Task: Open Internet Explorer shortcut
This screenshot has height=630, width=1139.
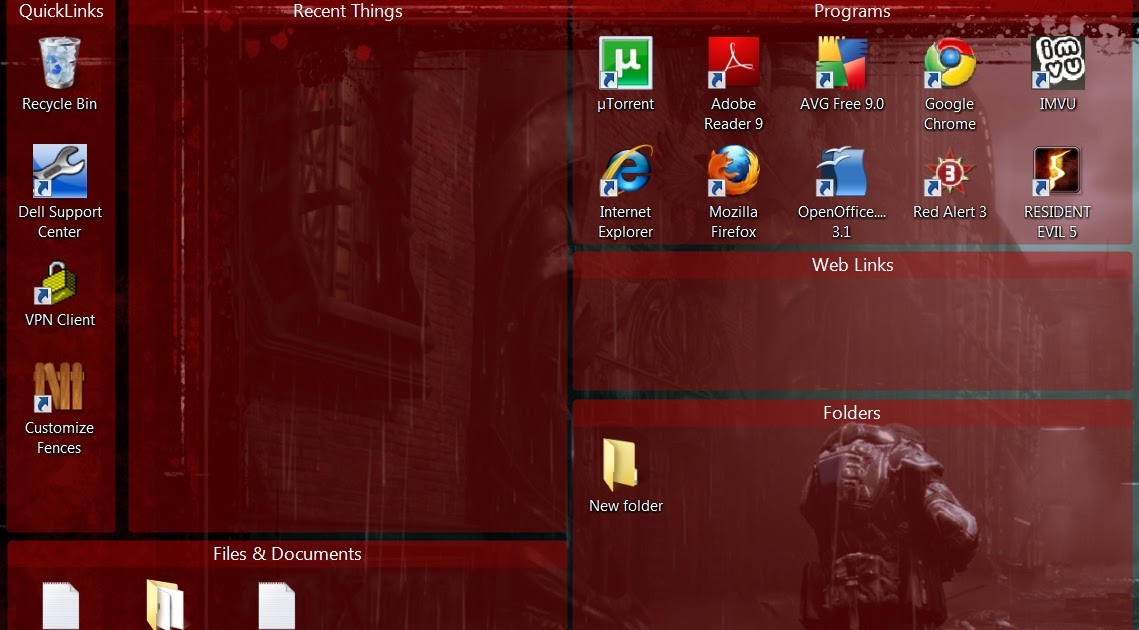Action: (625, 171)
